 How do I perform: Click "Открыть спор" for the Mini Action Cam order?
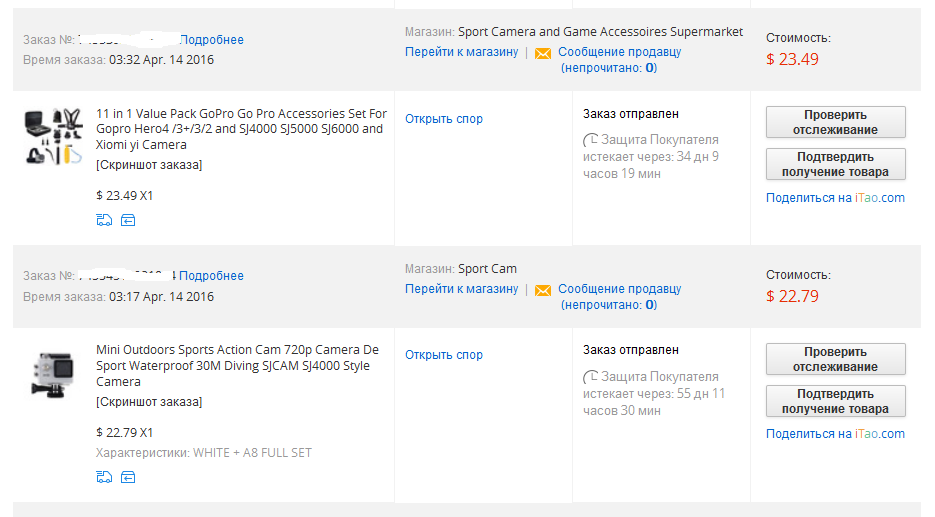443,355
